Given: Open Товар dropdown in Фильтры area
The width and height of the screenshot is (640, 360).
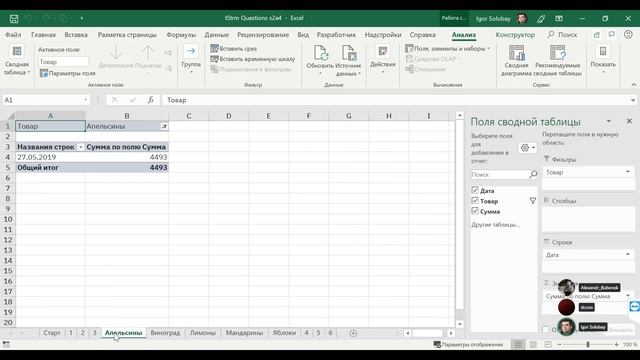Looking at the screenshot, I should (x=628, y=172).
